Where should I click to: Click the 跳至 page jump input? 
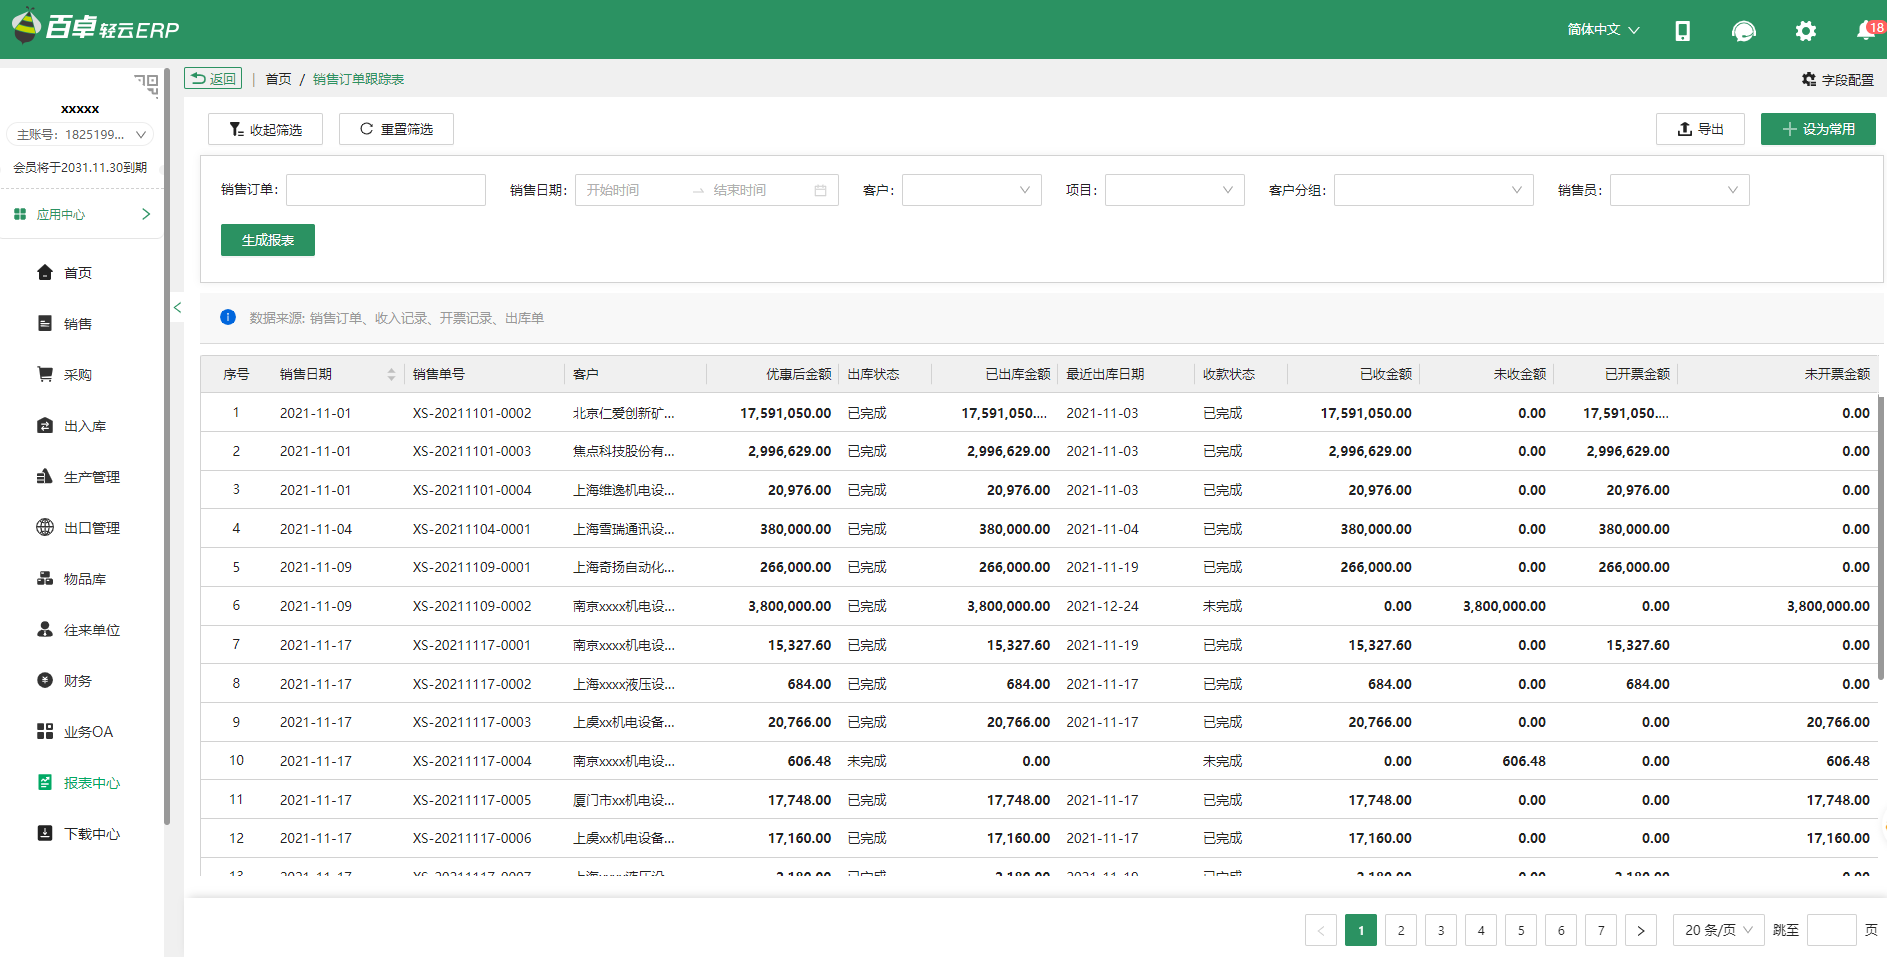coord(1832,930)
